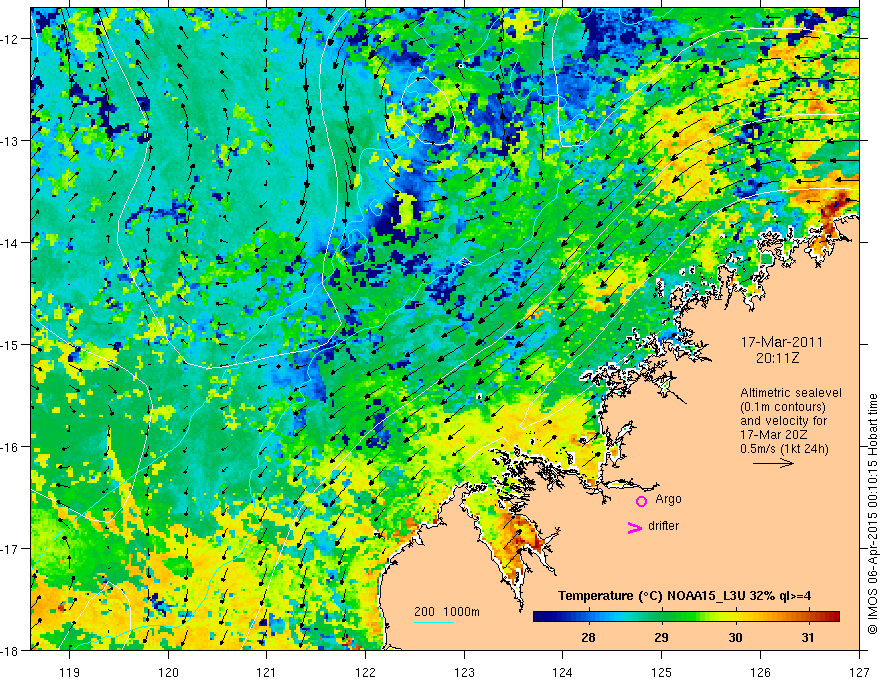Image resolution: width=880 pixels, height=680 pixels.
Task: Click the '125' longitude axis label
Action: [x=662, y=672]
